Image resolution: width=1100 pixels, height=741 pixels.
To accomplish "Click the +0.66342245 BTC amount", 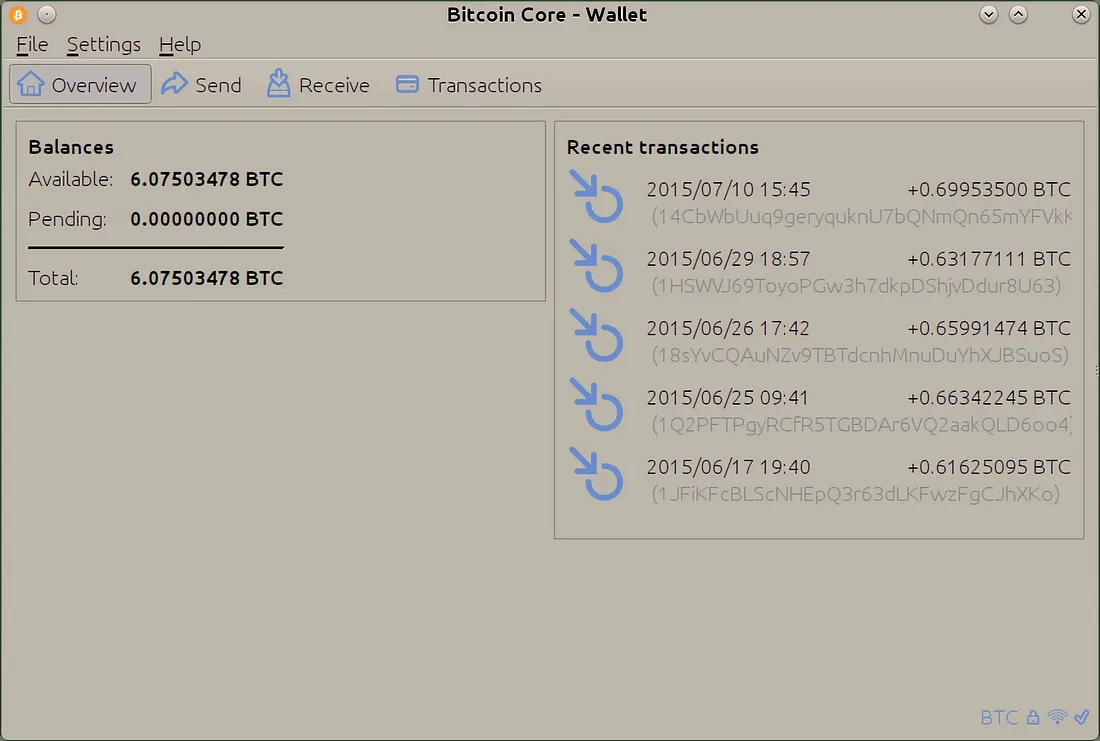I will point(989,398).
